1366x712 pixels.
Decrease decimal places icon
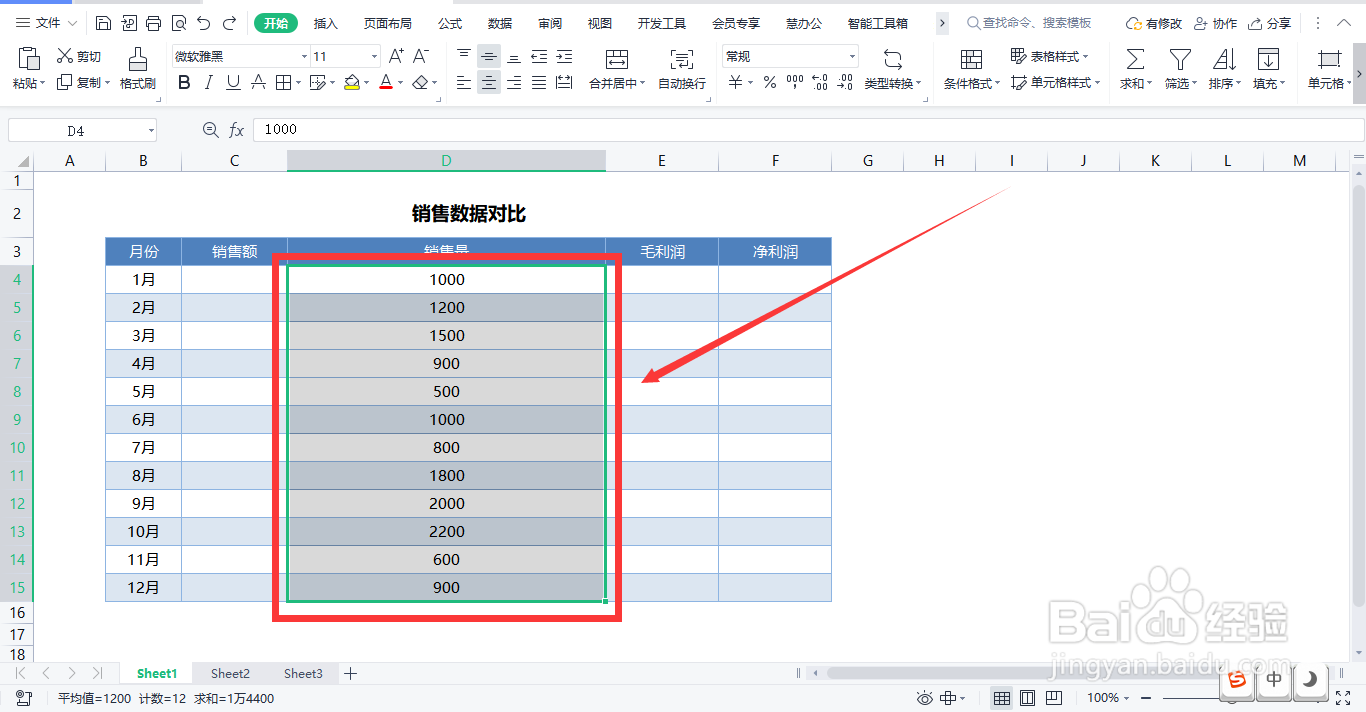(844, 83)
